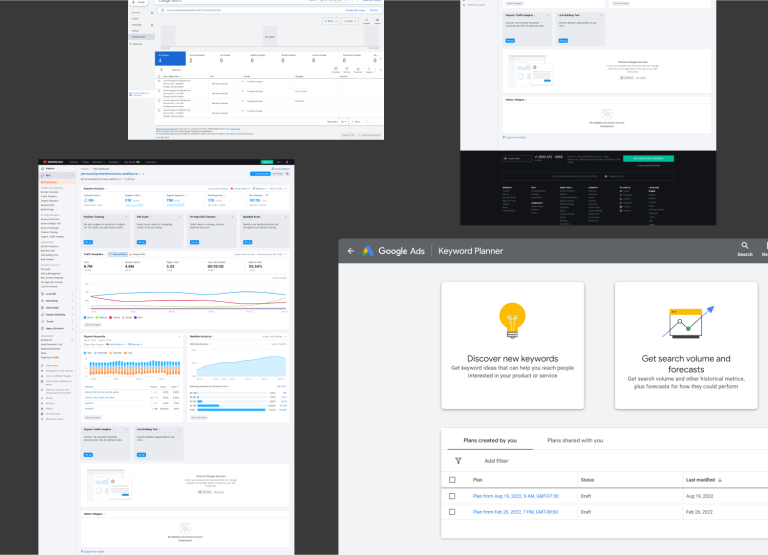Click the filter funnel icon in Change history window
Screen dimensions: 768x555
coord(161,70)
